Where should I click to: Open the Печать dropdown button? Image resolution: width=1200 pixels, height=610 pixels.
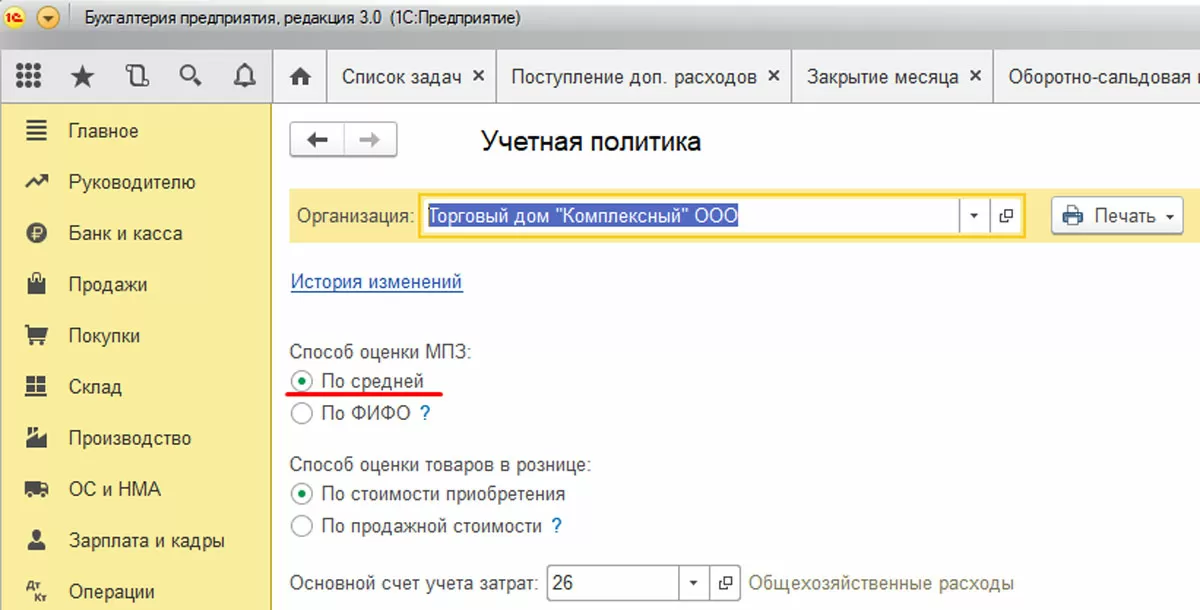pyautogui.click(x=1116, y=216)
